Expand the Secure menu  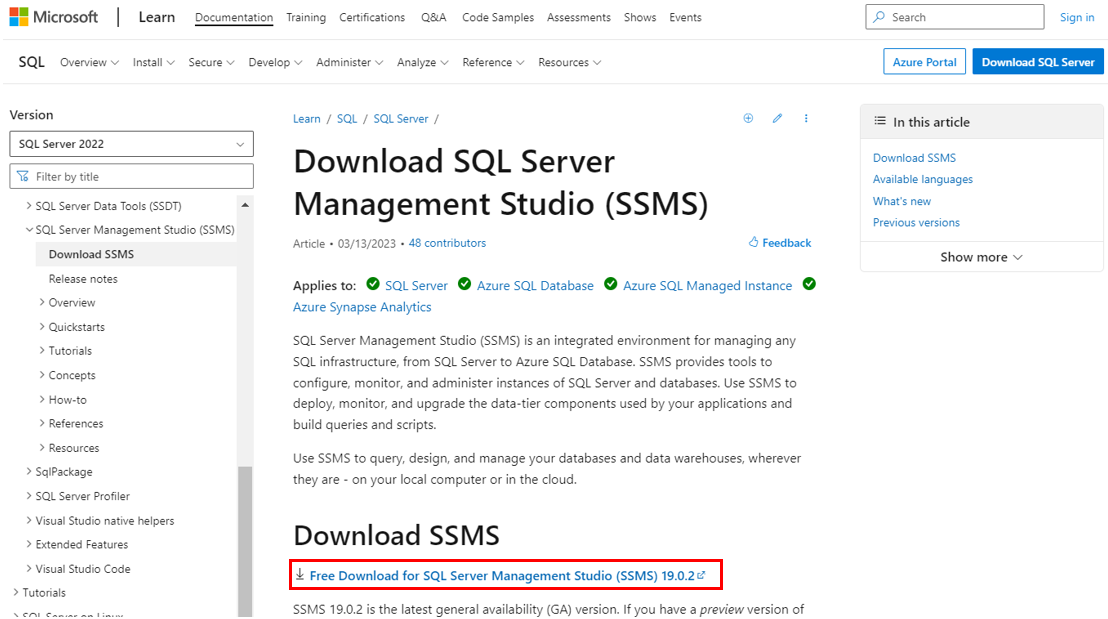[211, 62]
